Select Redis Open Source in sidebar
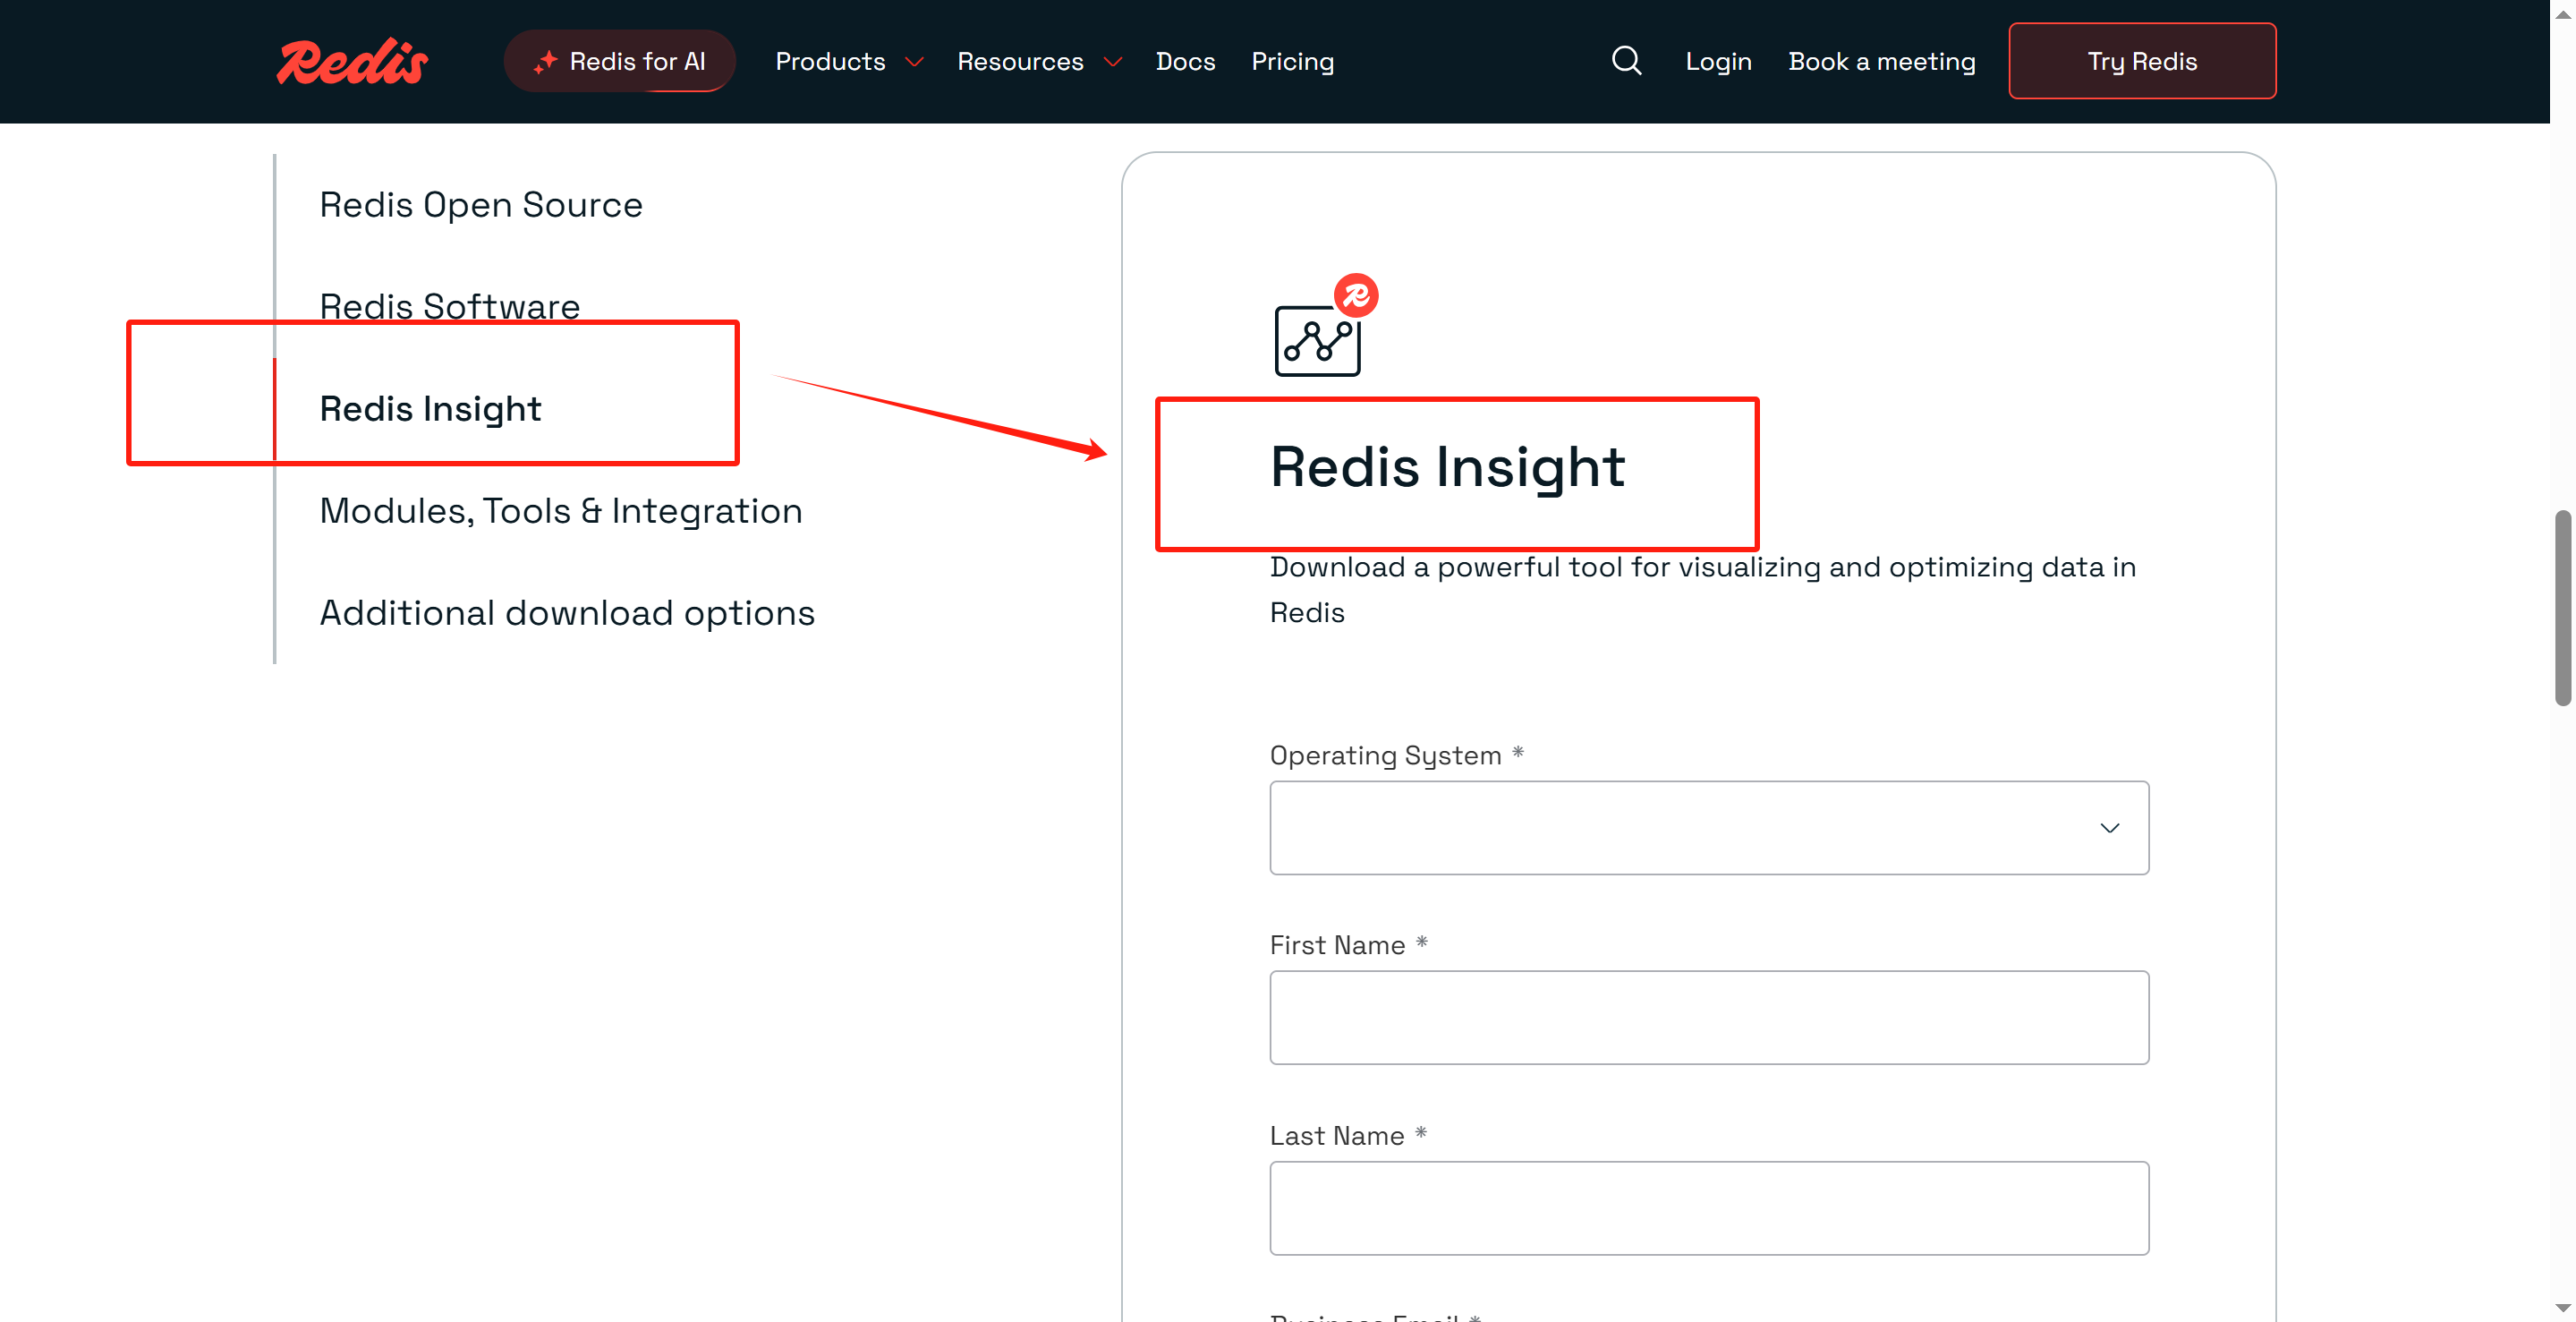 481,205
